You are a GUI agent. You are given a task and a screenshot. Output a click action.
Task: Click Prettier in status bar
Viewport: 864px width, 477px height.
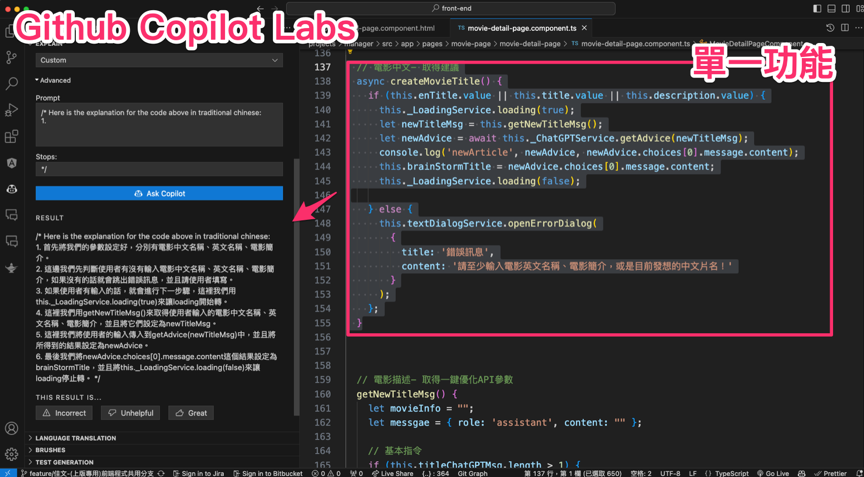coord(830,473)
